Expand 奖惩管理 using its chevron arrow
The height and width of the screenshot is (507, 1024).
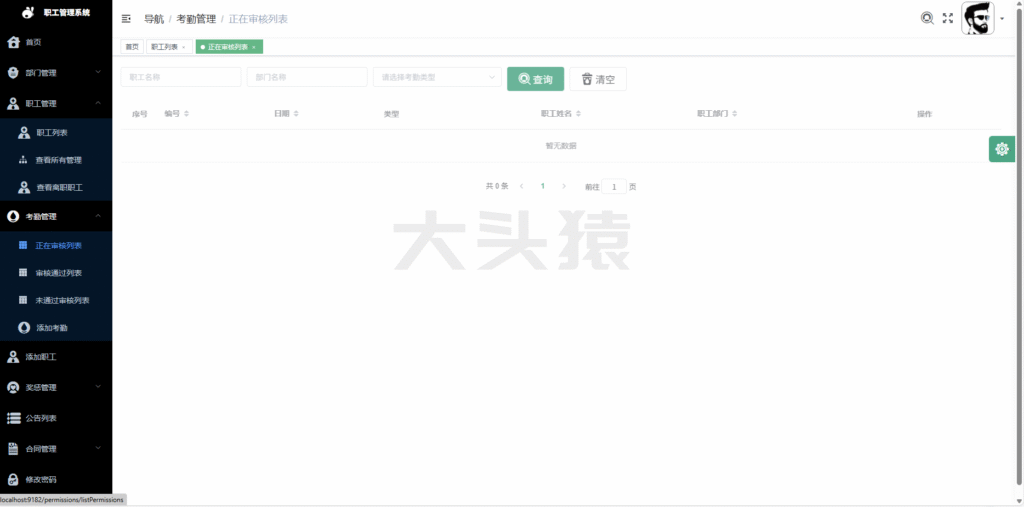(x=98, y=387)
